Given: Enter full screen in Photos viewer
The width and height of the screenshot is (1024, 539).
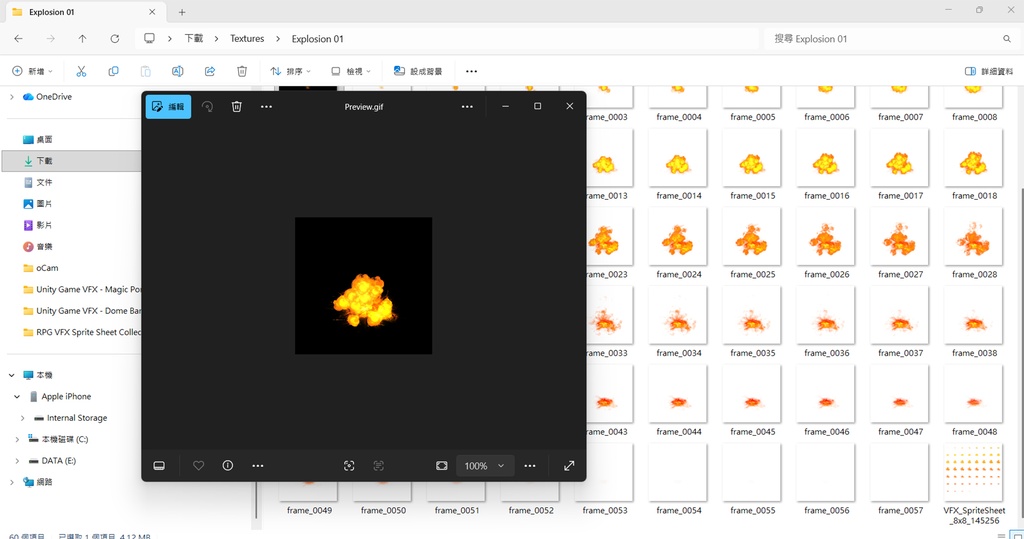Looking at the screenshot, I should [x=569, y=466].
